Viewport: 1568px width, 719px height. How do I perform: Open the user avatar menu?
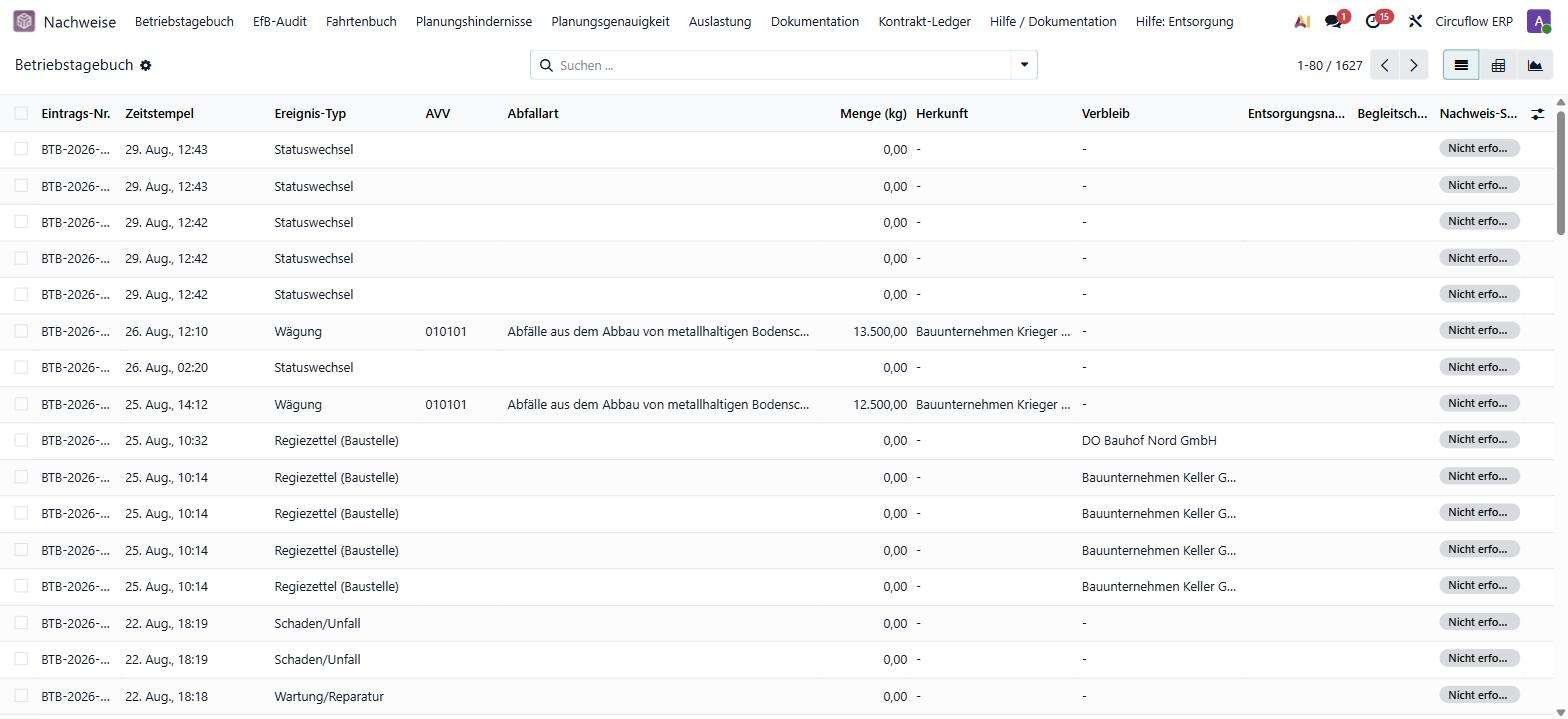point(1538,21)
